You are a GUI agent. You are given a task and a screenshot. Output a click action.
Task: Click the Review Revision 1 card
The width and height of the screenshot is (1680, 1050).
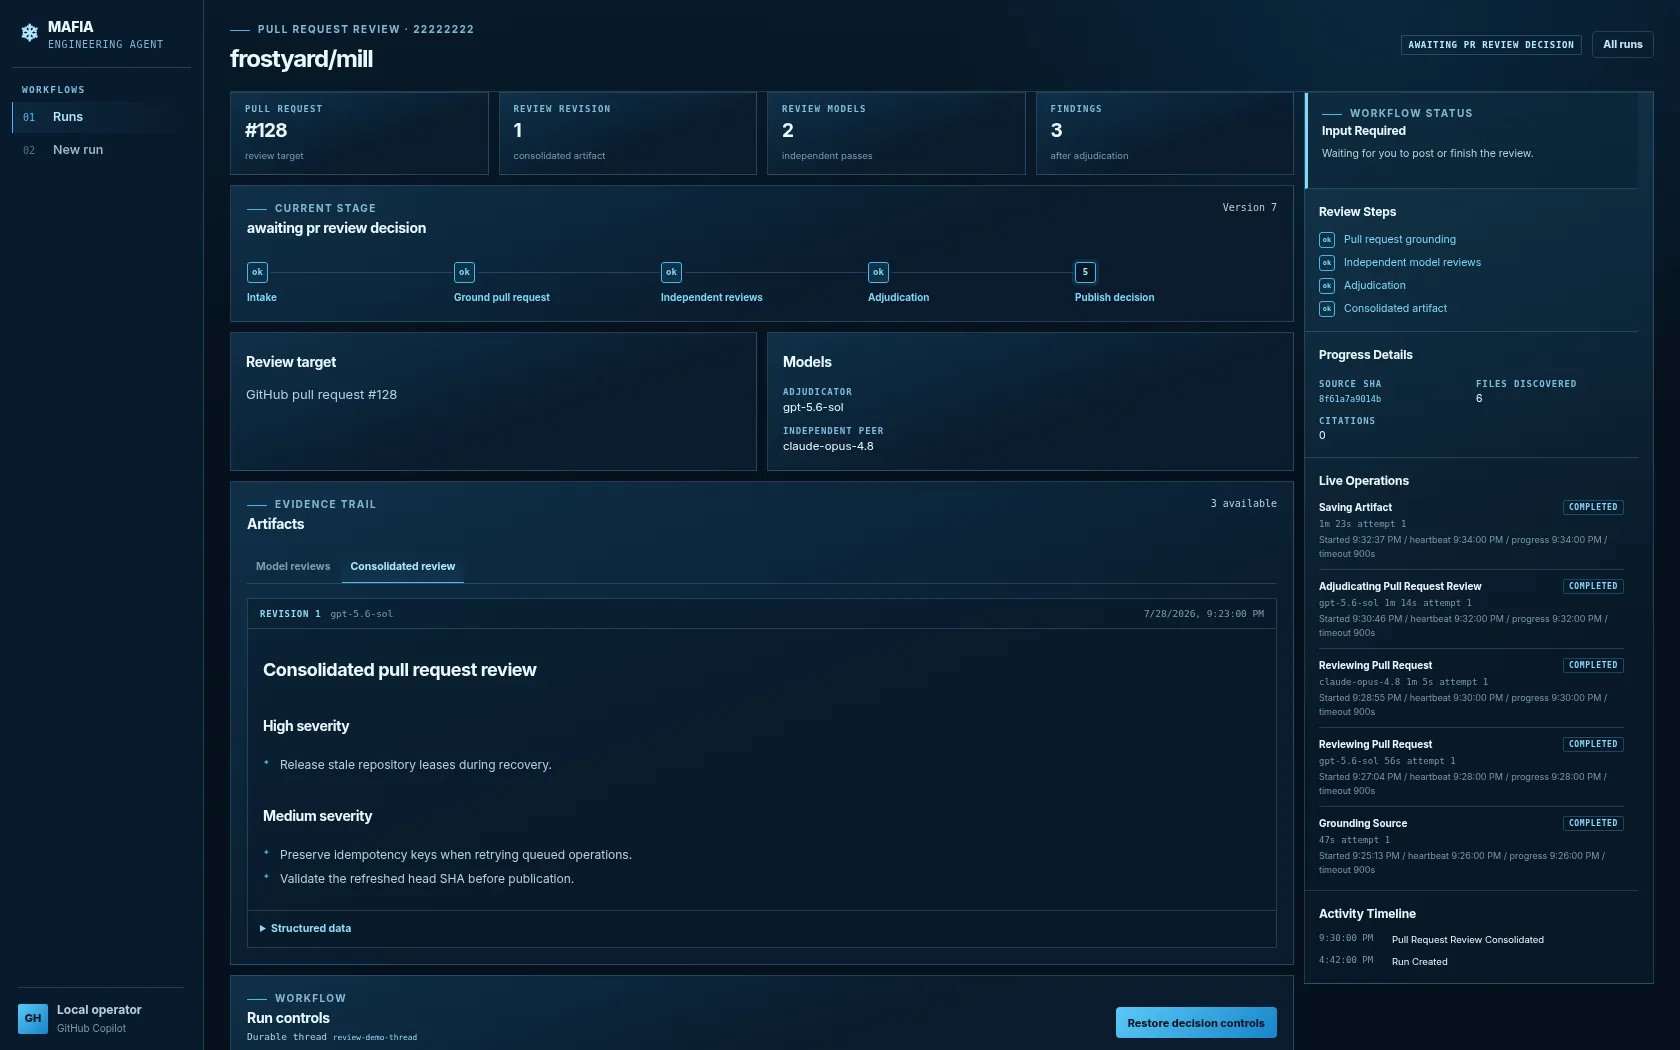point(627,133)
